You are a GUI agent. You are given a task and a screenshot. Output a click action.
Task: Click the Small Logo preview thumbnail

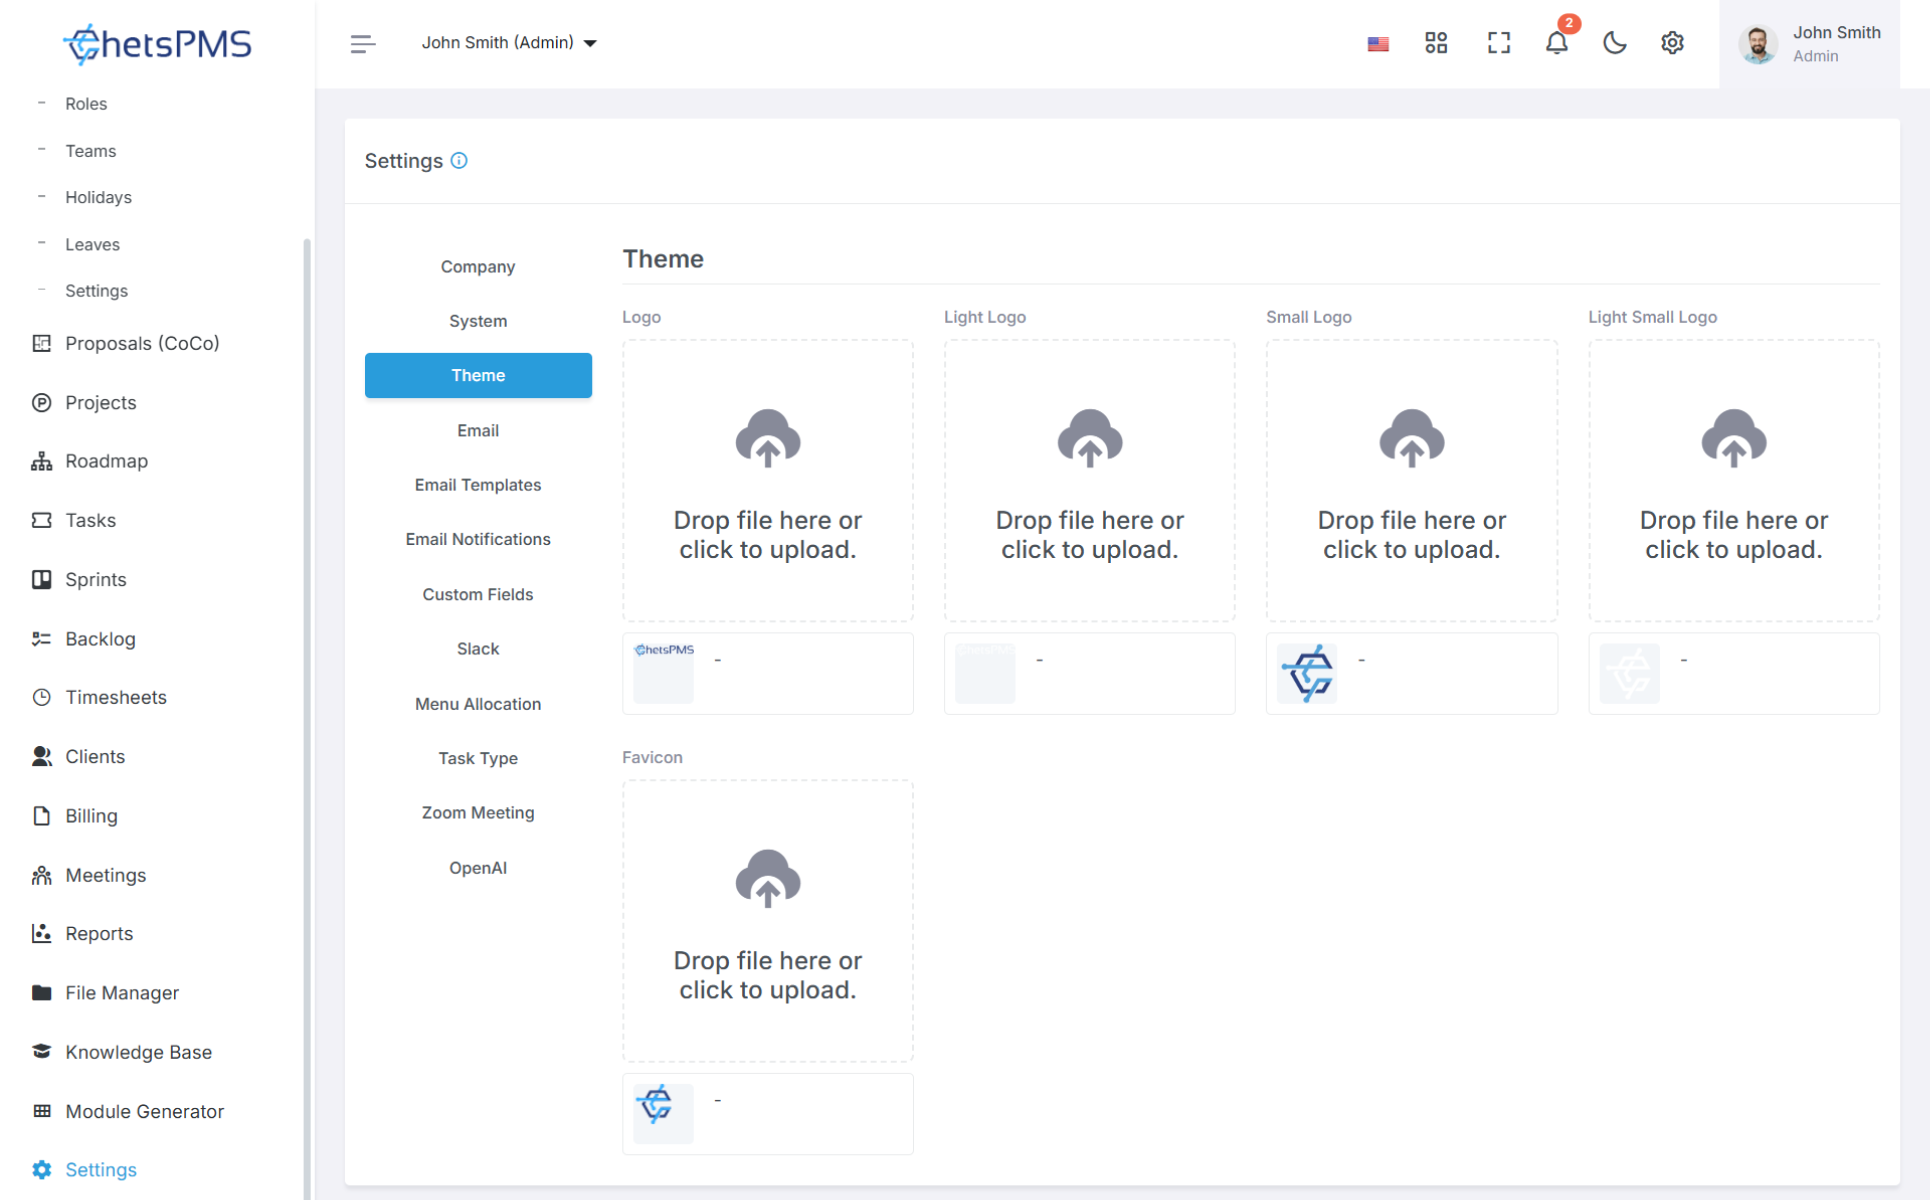pyautogui.click(x=1307, y=673)
